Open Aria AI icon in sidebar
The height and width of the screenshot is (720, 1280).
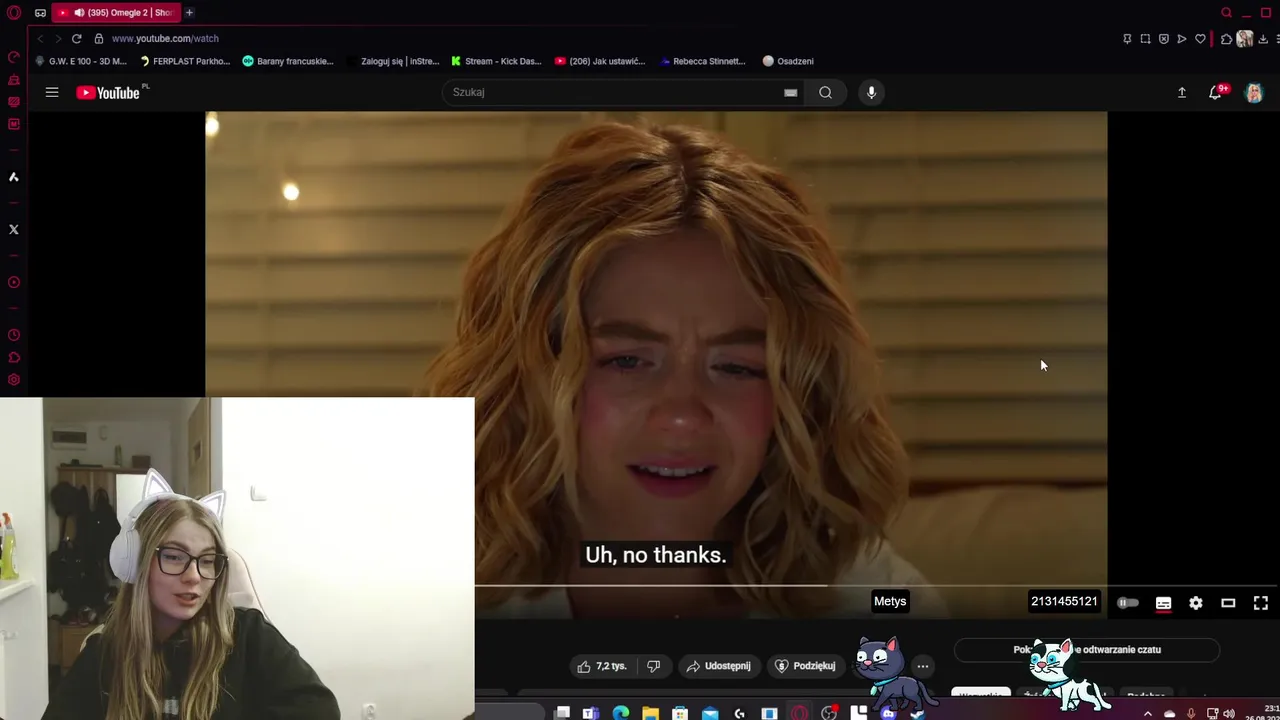[x=14, y=177]
